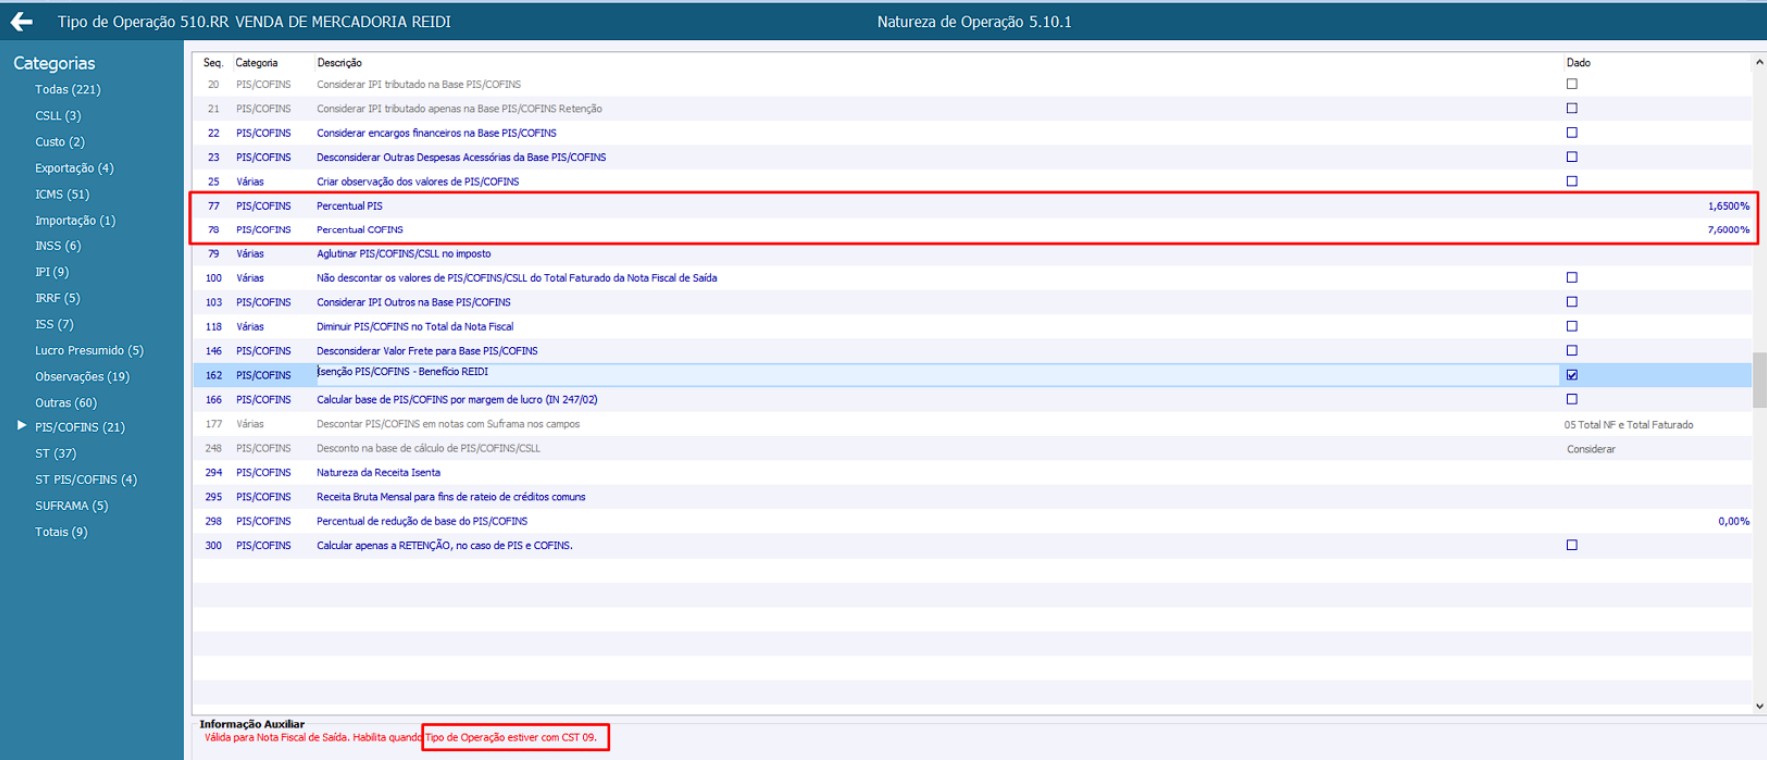Check Não descontar valores de PIS/COFINS/CSLL option
Viewport: 1767px width, 760px height.
pos(1572,278)
